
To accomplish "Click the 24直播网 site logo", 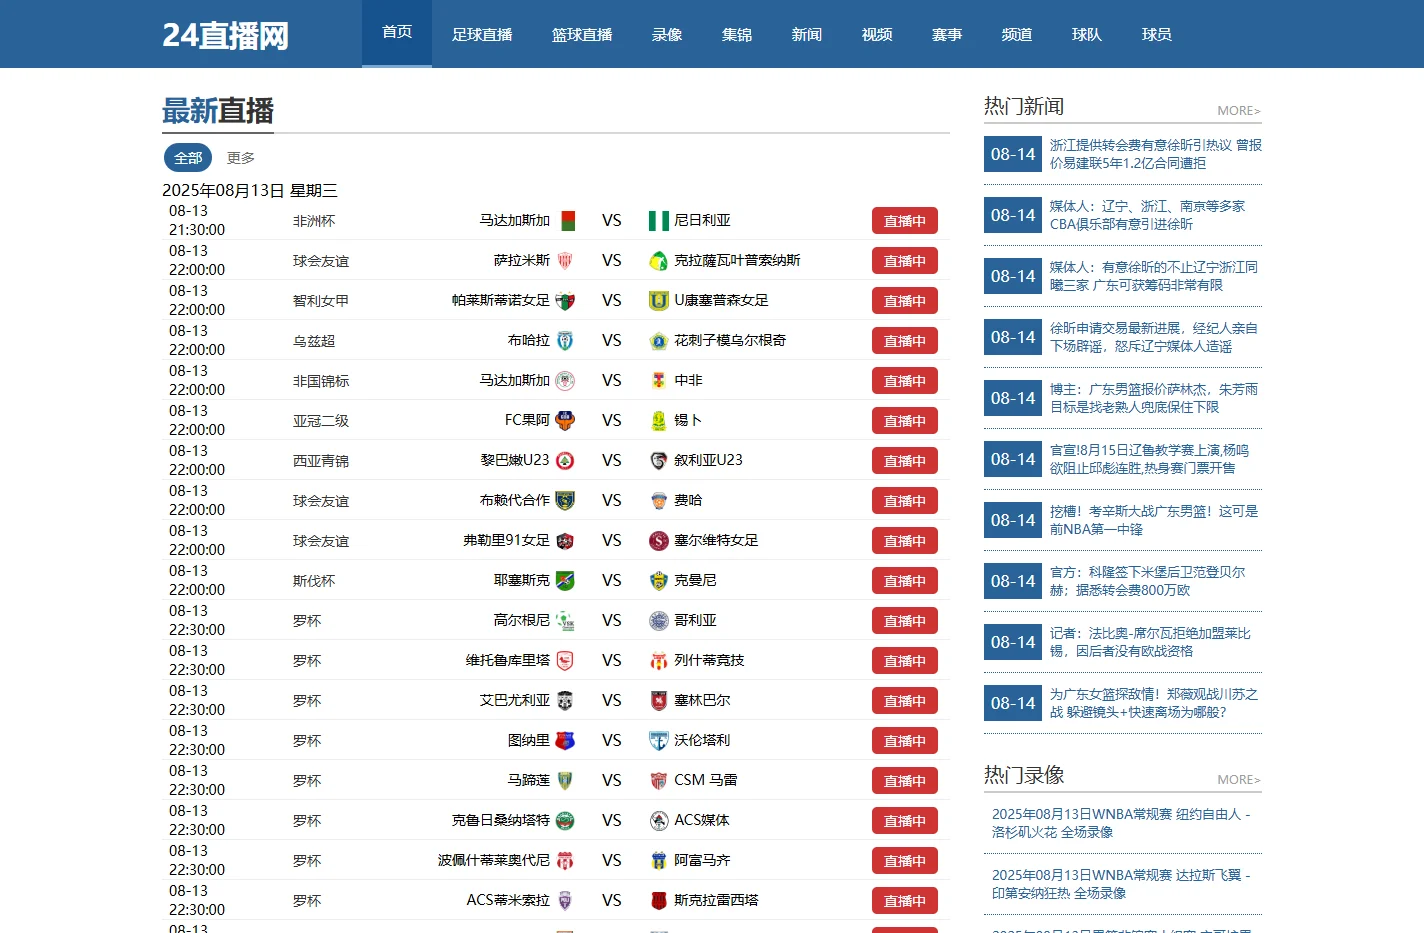I will coord(226,35).
